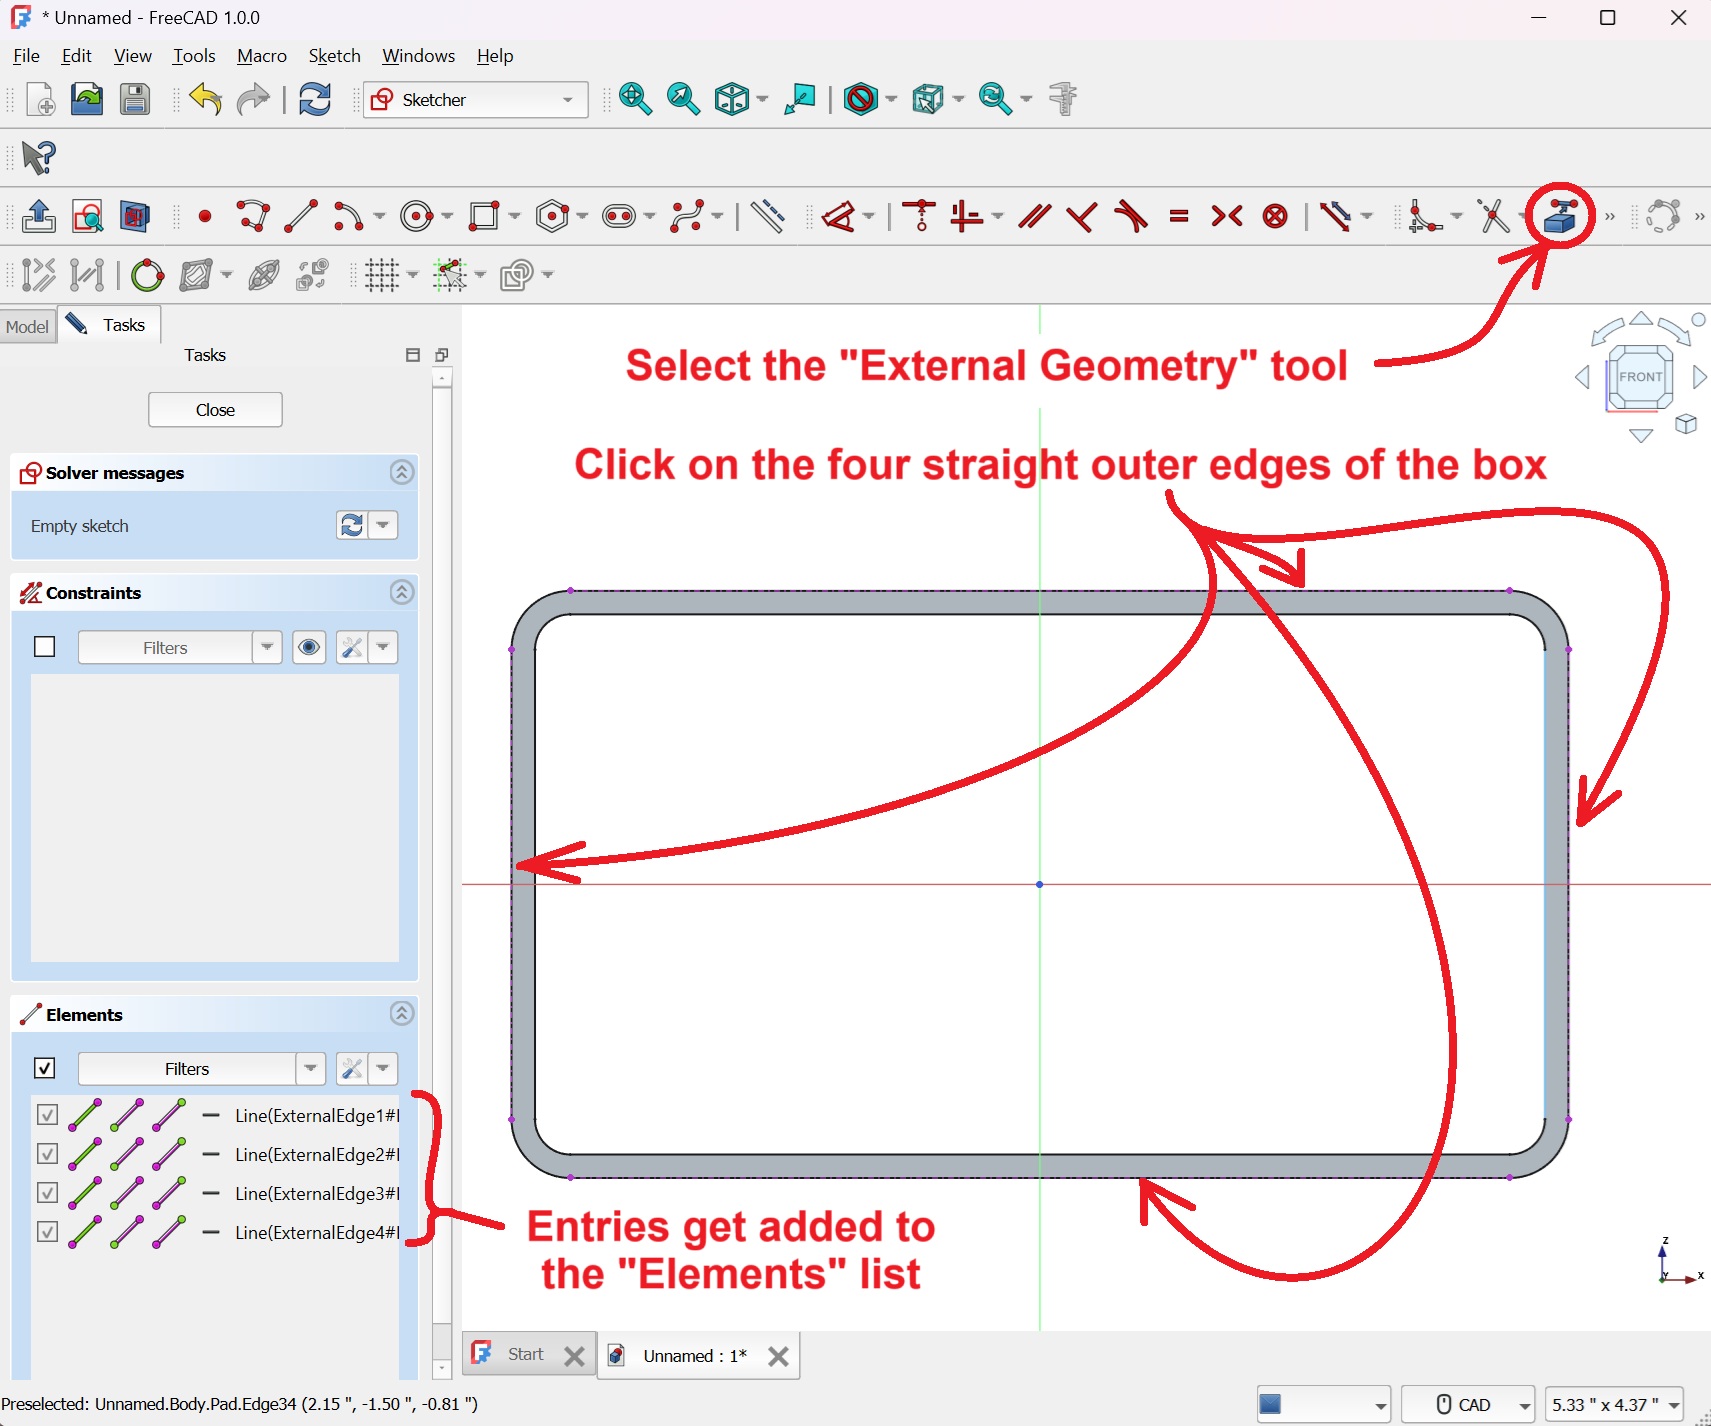This screenshot has width=1711, height=1426.
Task: Open the CAD navigation style dropdown
Action: click(1467, 1404)
